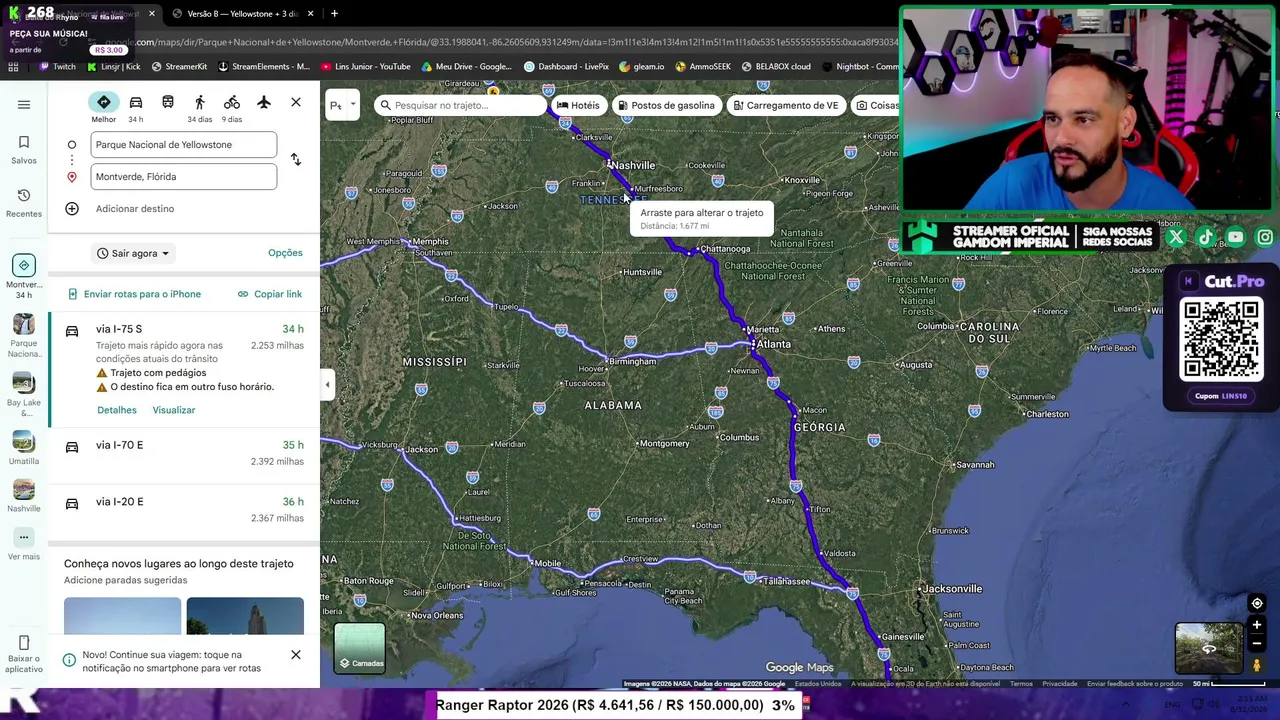
Task: Select the flights travel mode
Action: pos(264,102)
